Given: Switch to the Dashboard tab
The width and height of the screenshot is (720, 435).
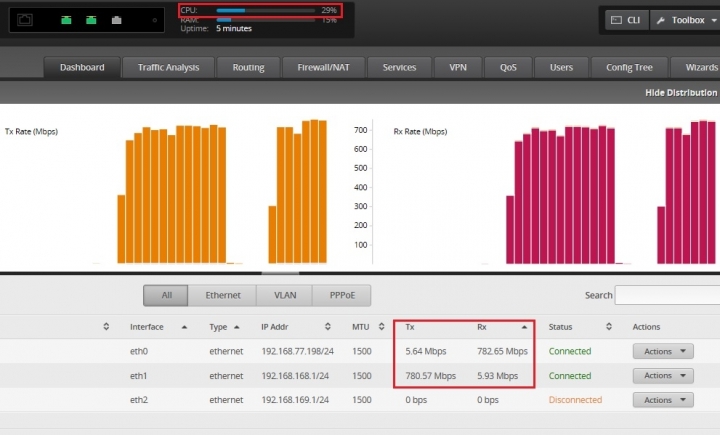Looking at the screenshot, I should [x=82, y=68].
